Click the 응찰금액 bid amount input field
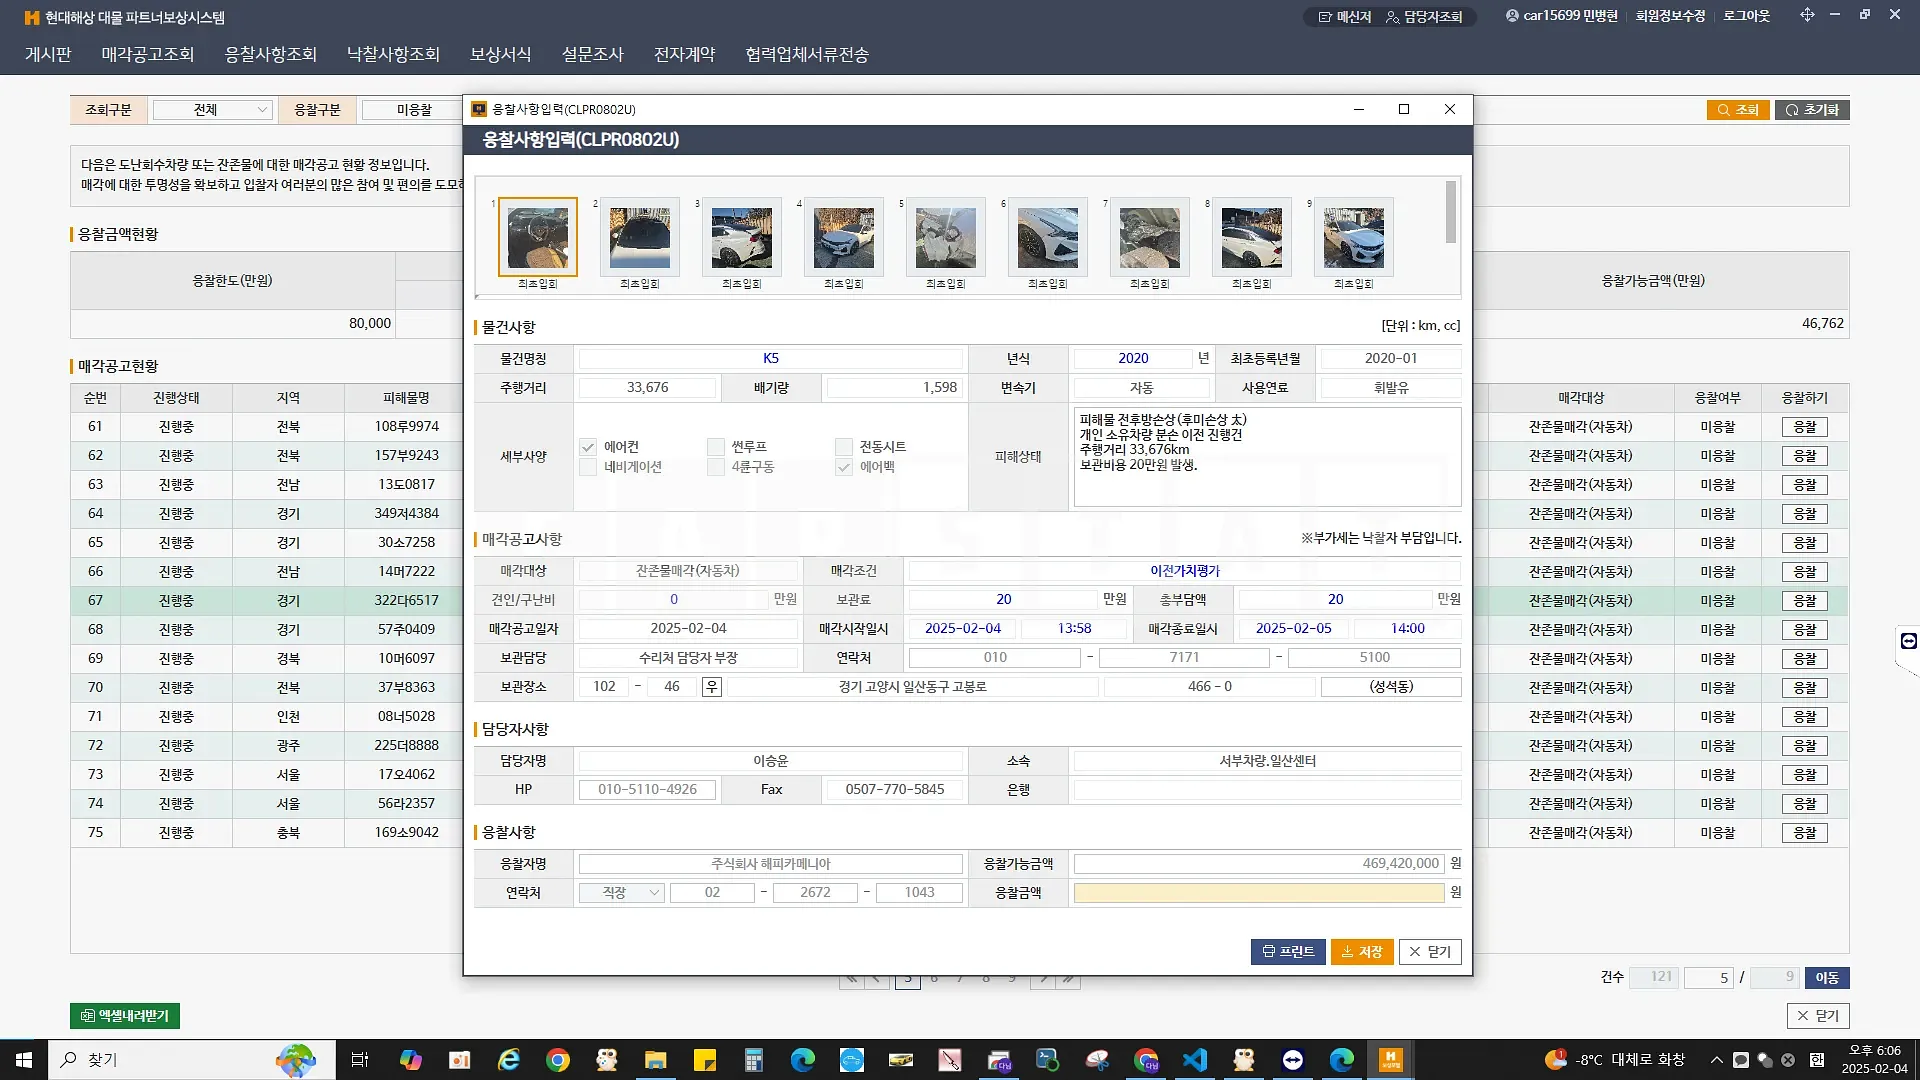The width and height of the screenshot is (1920, 1080). pyautogui.click(x=1259, y=893)
